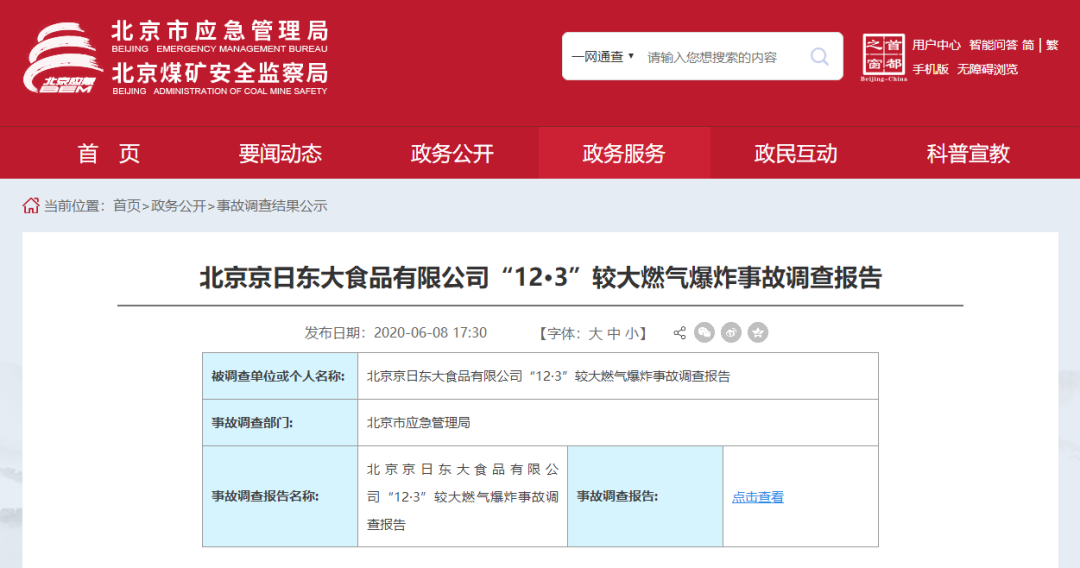The width and height of the screenshot is (1080, 568).
Task: Click the search magnifier icon
Action: click(x=819, y=56)
